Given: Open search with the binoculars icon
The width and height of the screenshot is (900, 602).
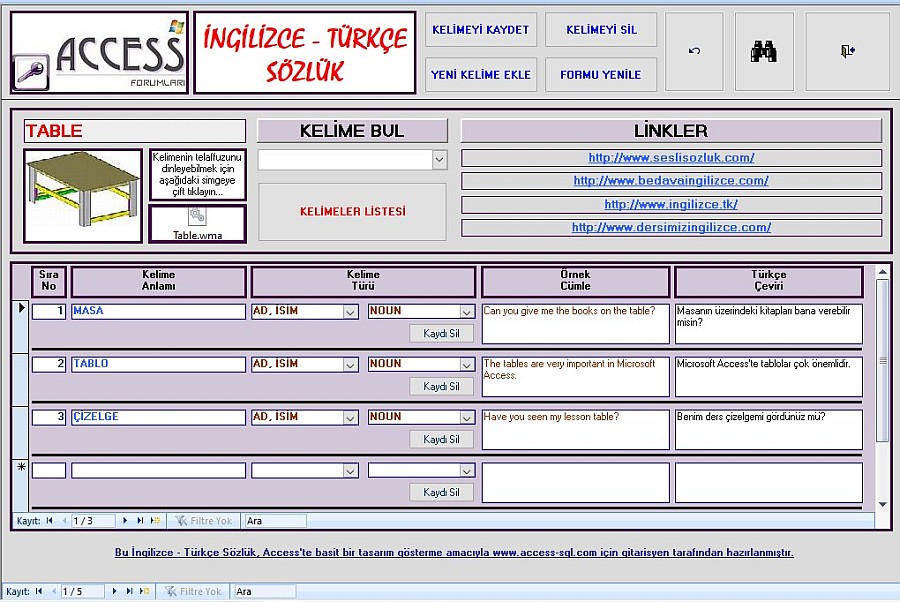Looking at the screenshot, I should [764, 52].
